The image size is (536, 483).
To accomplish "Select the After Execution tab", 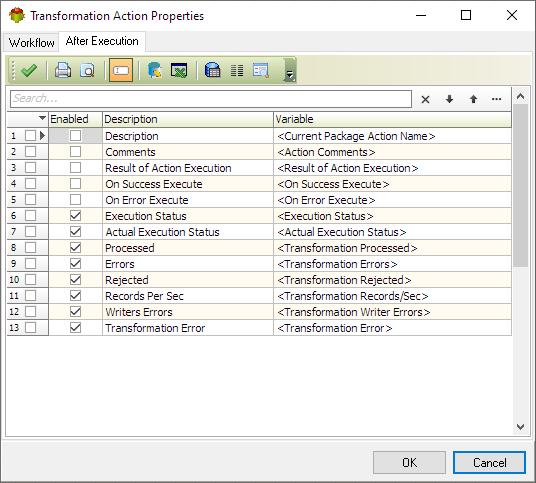I will tap(102, 41).
